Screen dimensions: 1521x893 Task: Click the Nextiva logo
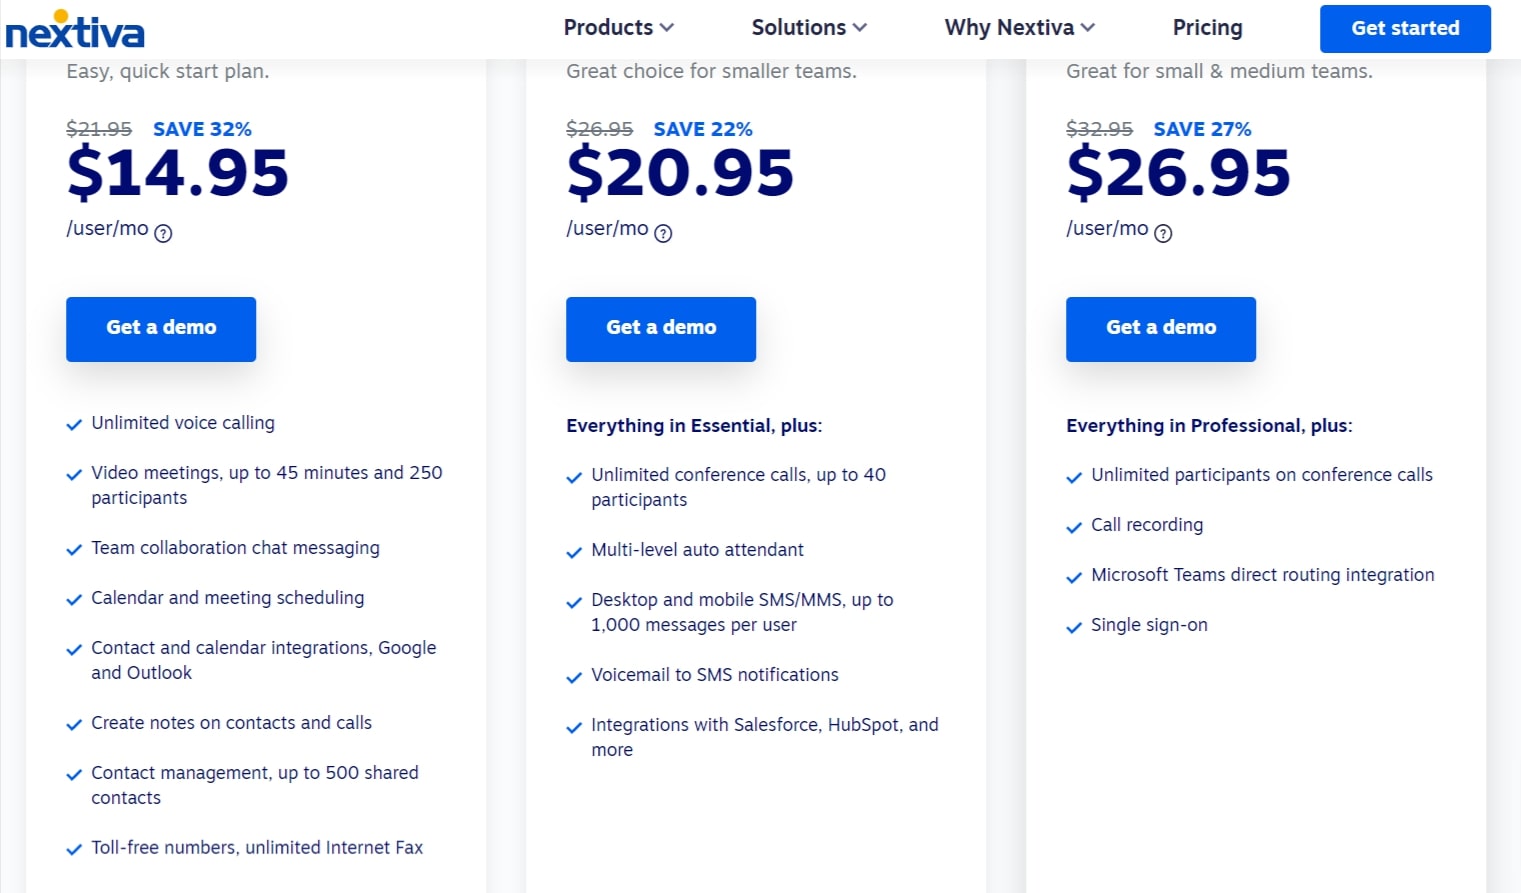(75, 30)
